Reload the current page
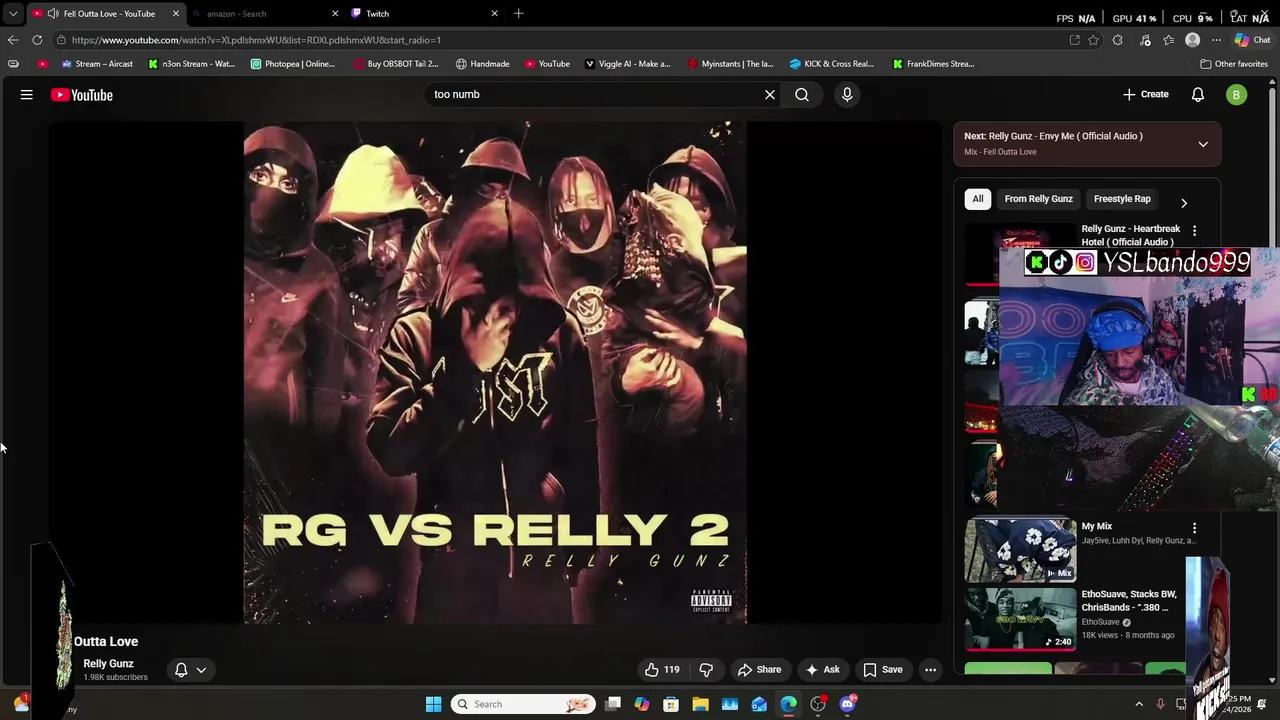The width and height of the screenshot is (1280, 720). point(37,40)
